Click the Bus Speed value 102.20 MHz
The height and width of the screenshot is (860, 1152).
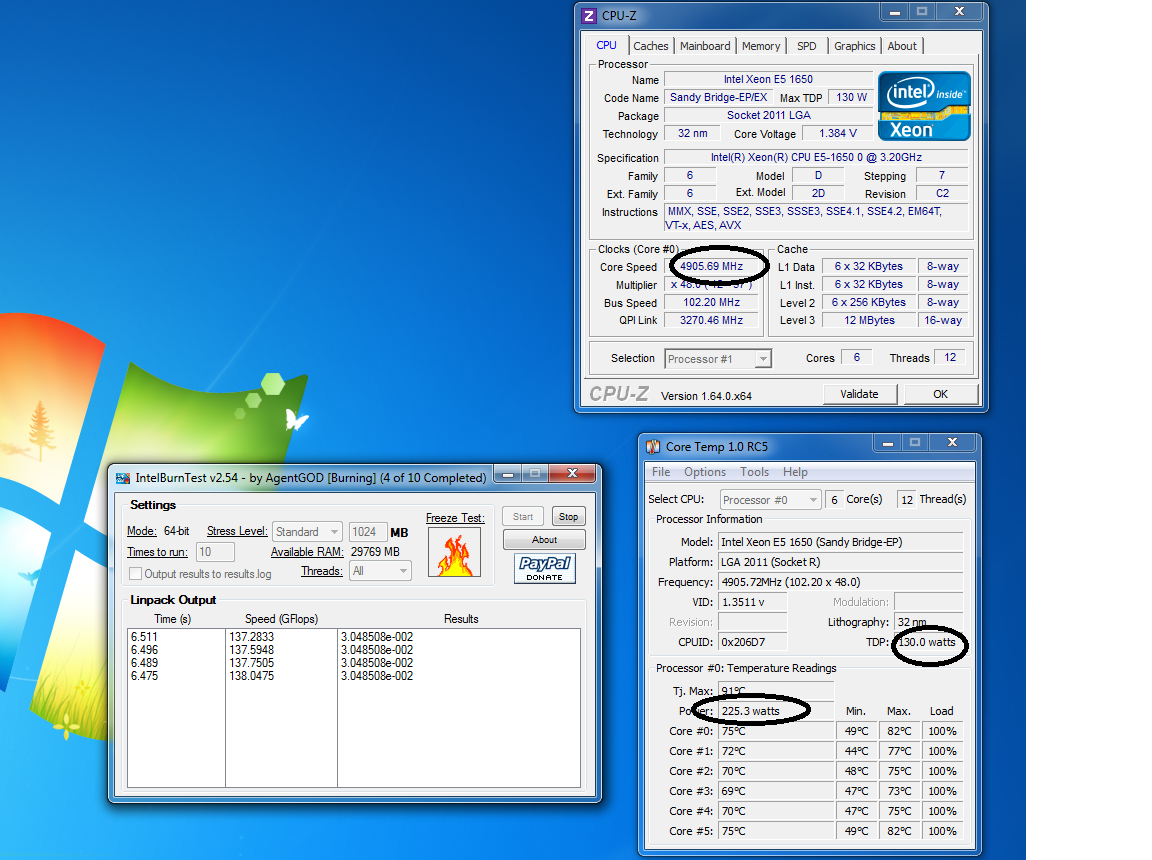coord(711,303)
